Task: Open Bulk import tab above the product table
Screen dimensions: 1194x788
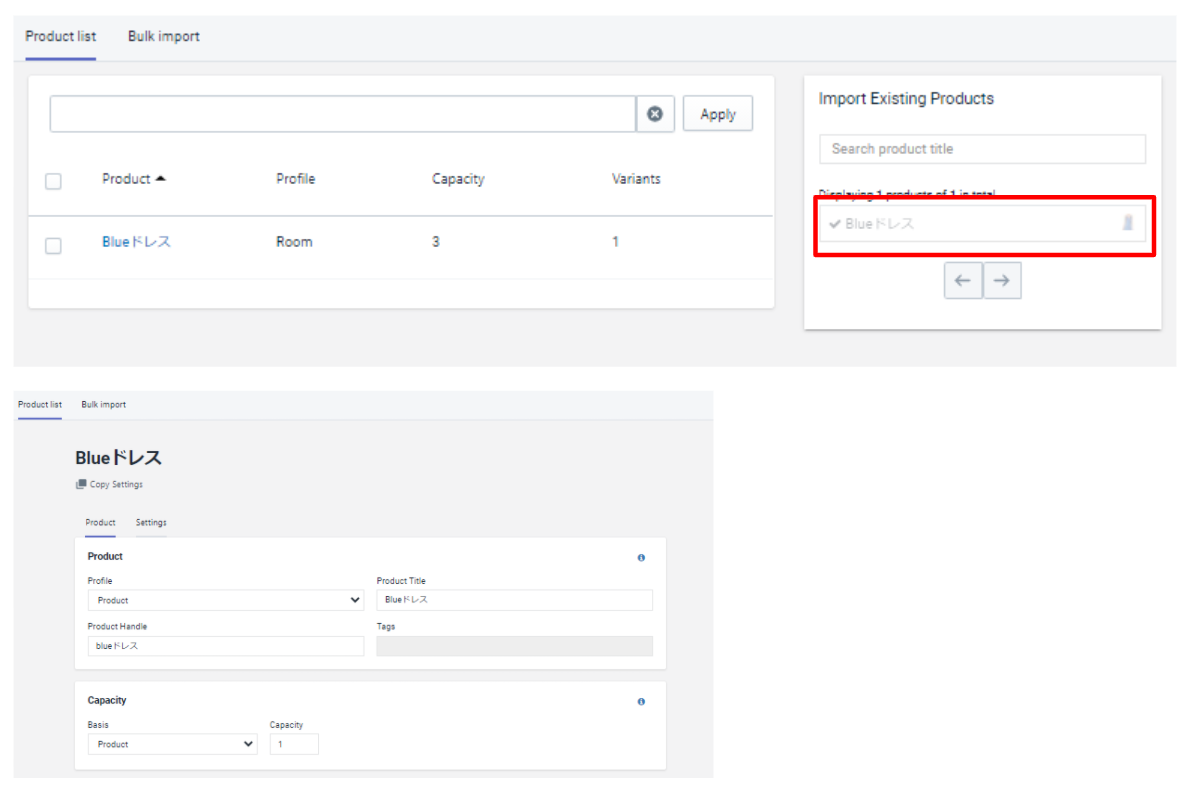Action: (x=163, y=37)
